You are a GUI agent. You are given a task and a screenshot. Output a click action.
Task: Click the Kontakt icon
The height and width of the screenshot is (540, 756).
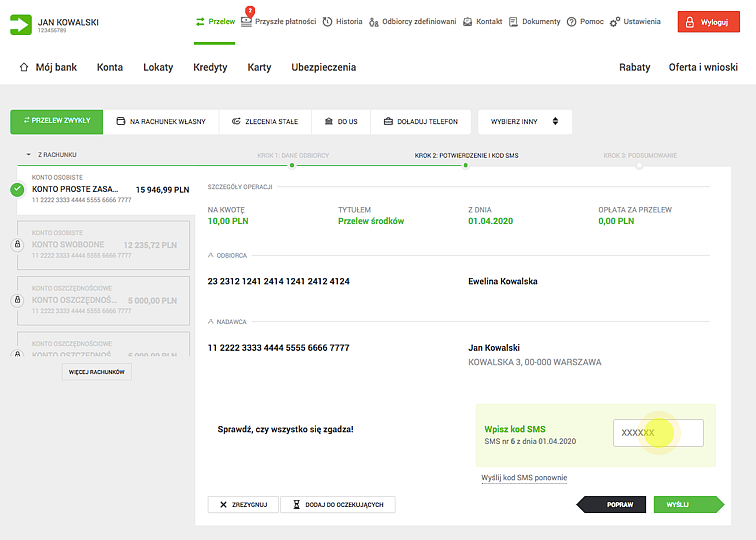[468, 22]
